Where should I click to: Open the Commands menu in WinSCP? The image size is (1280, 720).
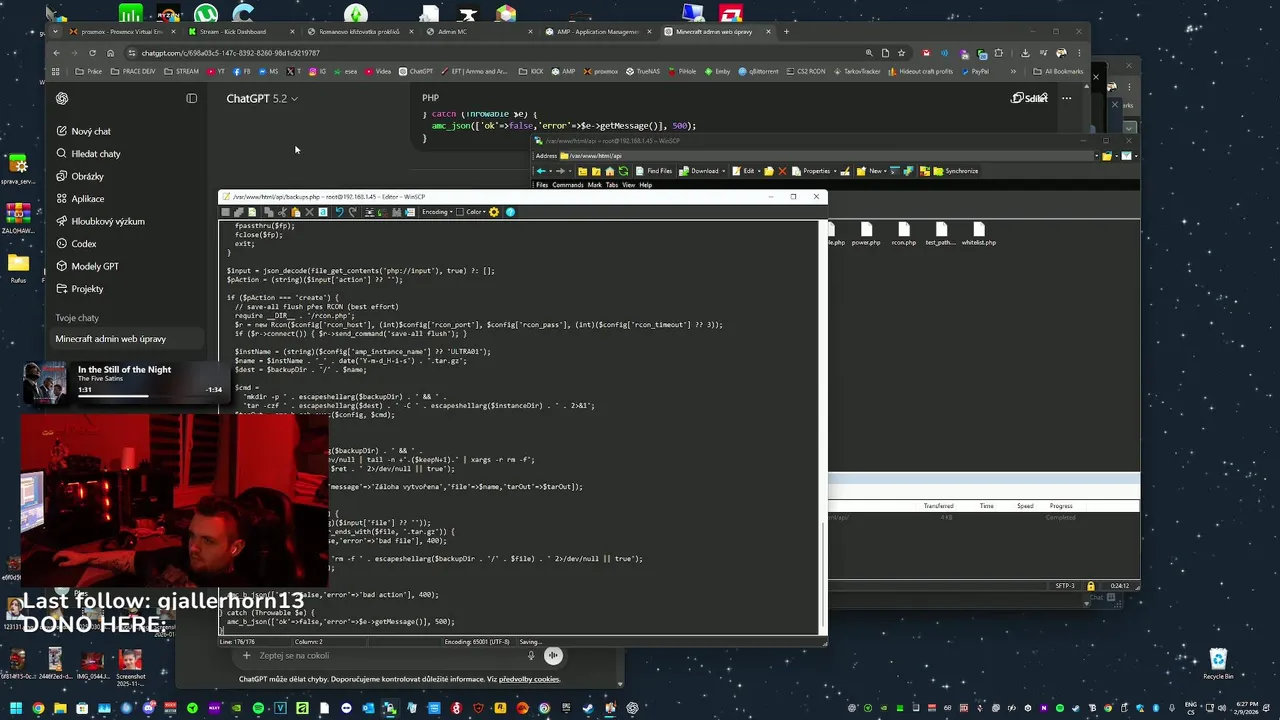(x=568, y=185)
